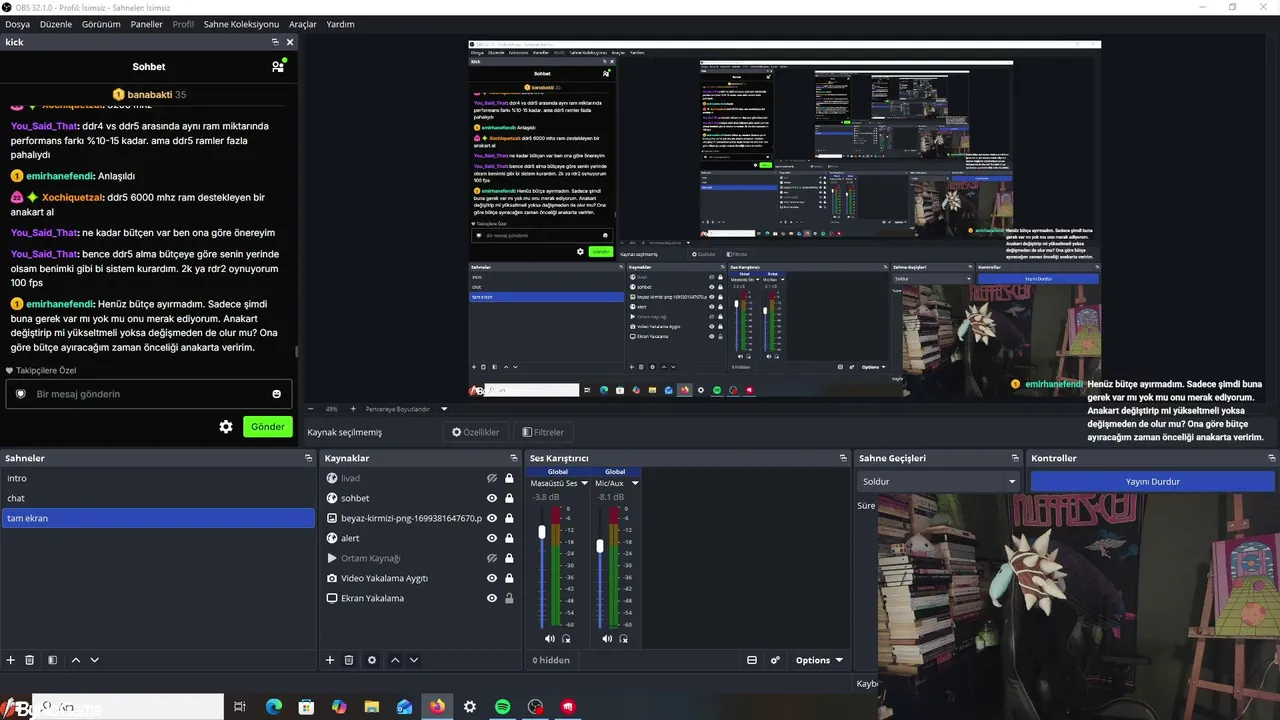
Task: Toggle monitoring headphone icon for Mic/Aux
Action: 624,638
